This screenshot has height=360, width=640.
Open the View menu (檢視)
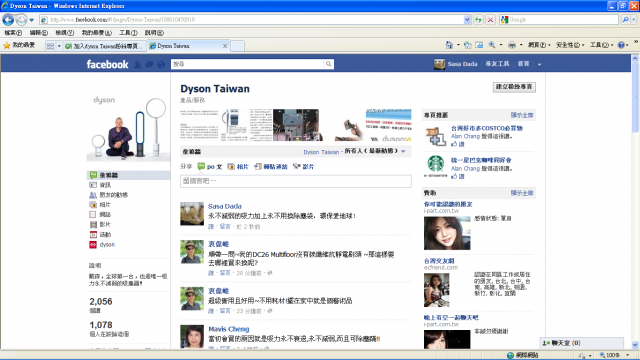click(x=64, y=33)
